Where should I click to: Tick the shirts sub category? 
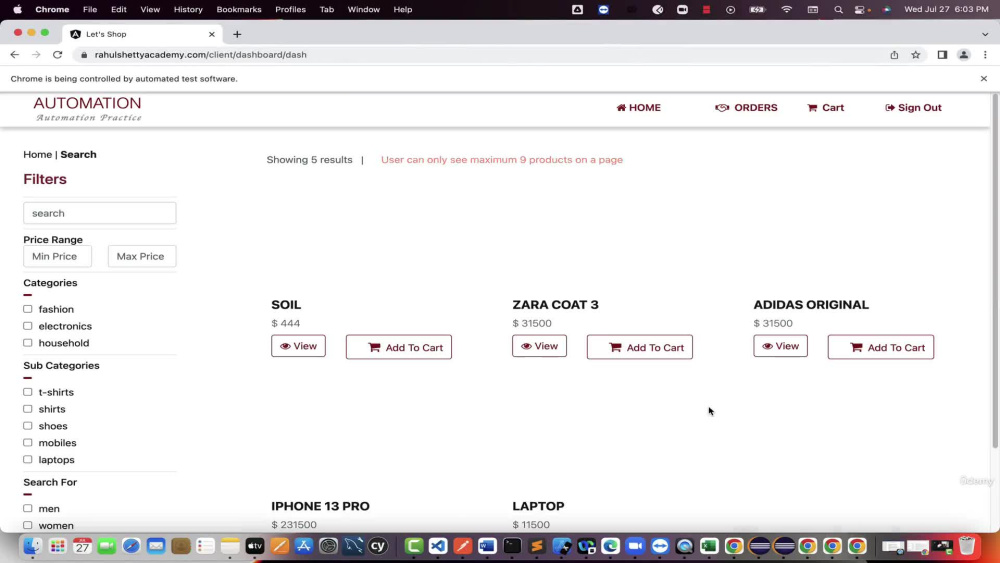tap(27, 409)
